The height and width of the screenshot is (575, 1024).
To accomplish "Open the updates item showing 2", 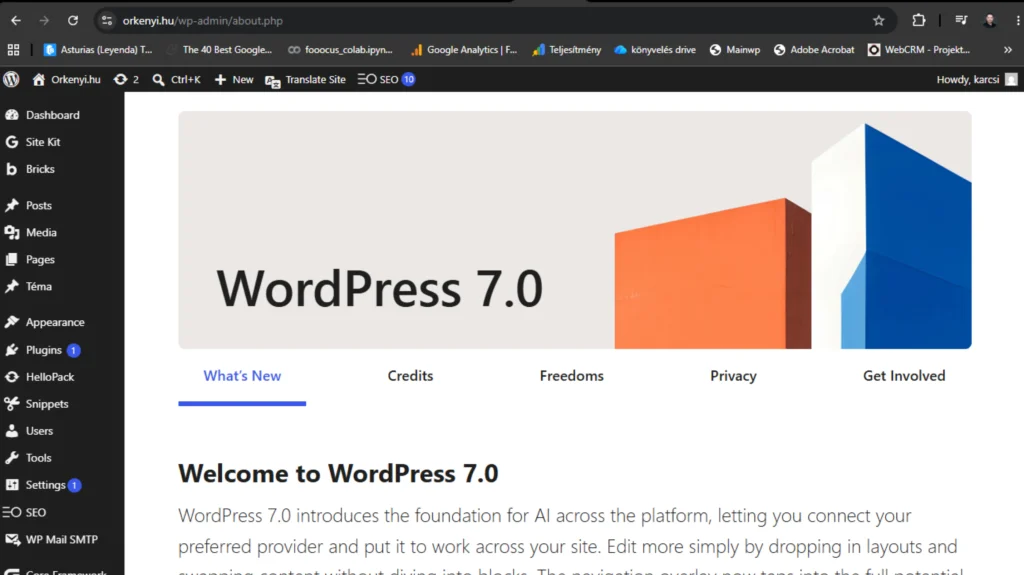I will (127, 79).
